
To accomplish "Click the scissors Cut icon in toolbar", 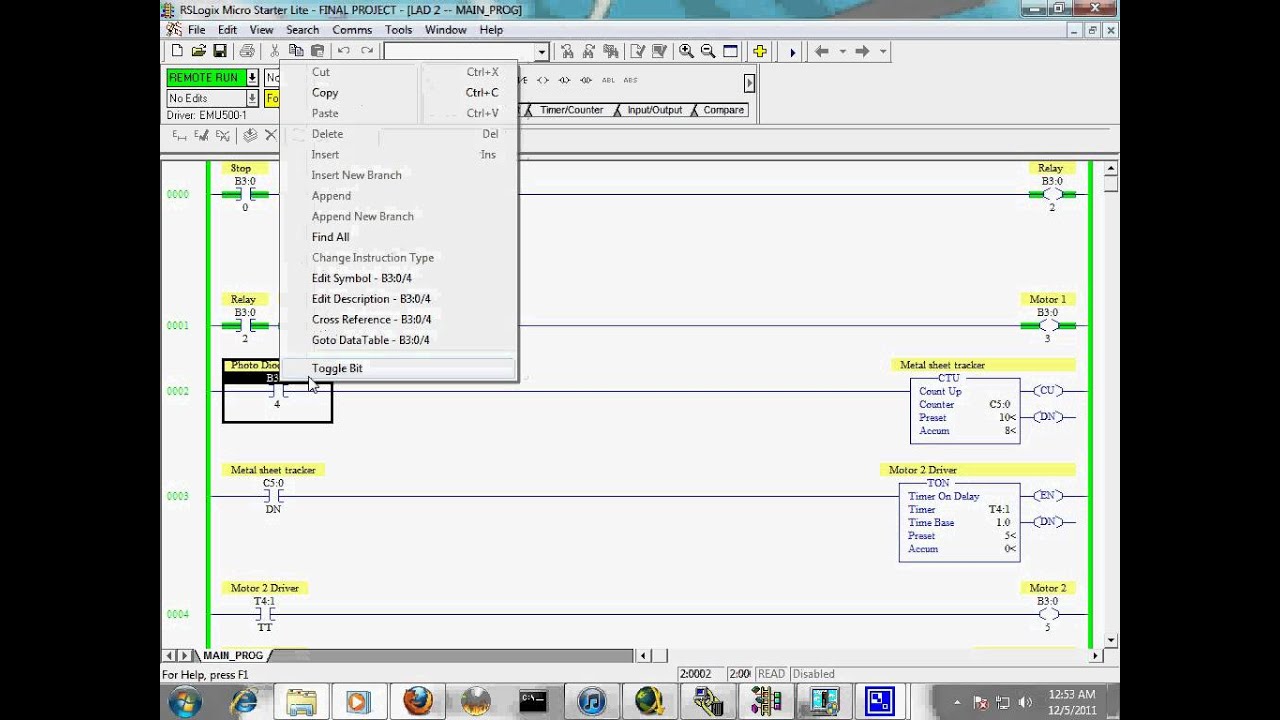I will [274, 51].
